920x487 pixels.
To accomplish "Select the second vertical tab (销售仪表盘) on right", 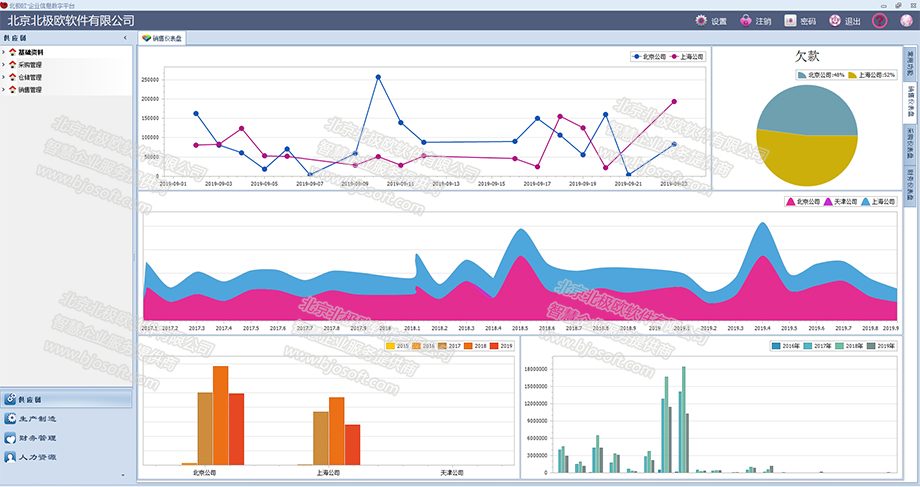I will (x=910, y=101).
